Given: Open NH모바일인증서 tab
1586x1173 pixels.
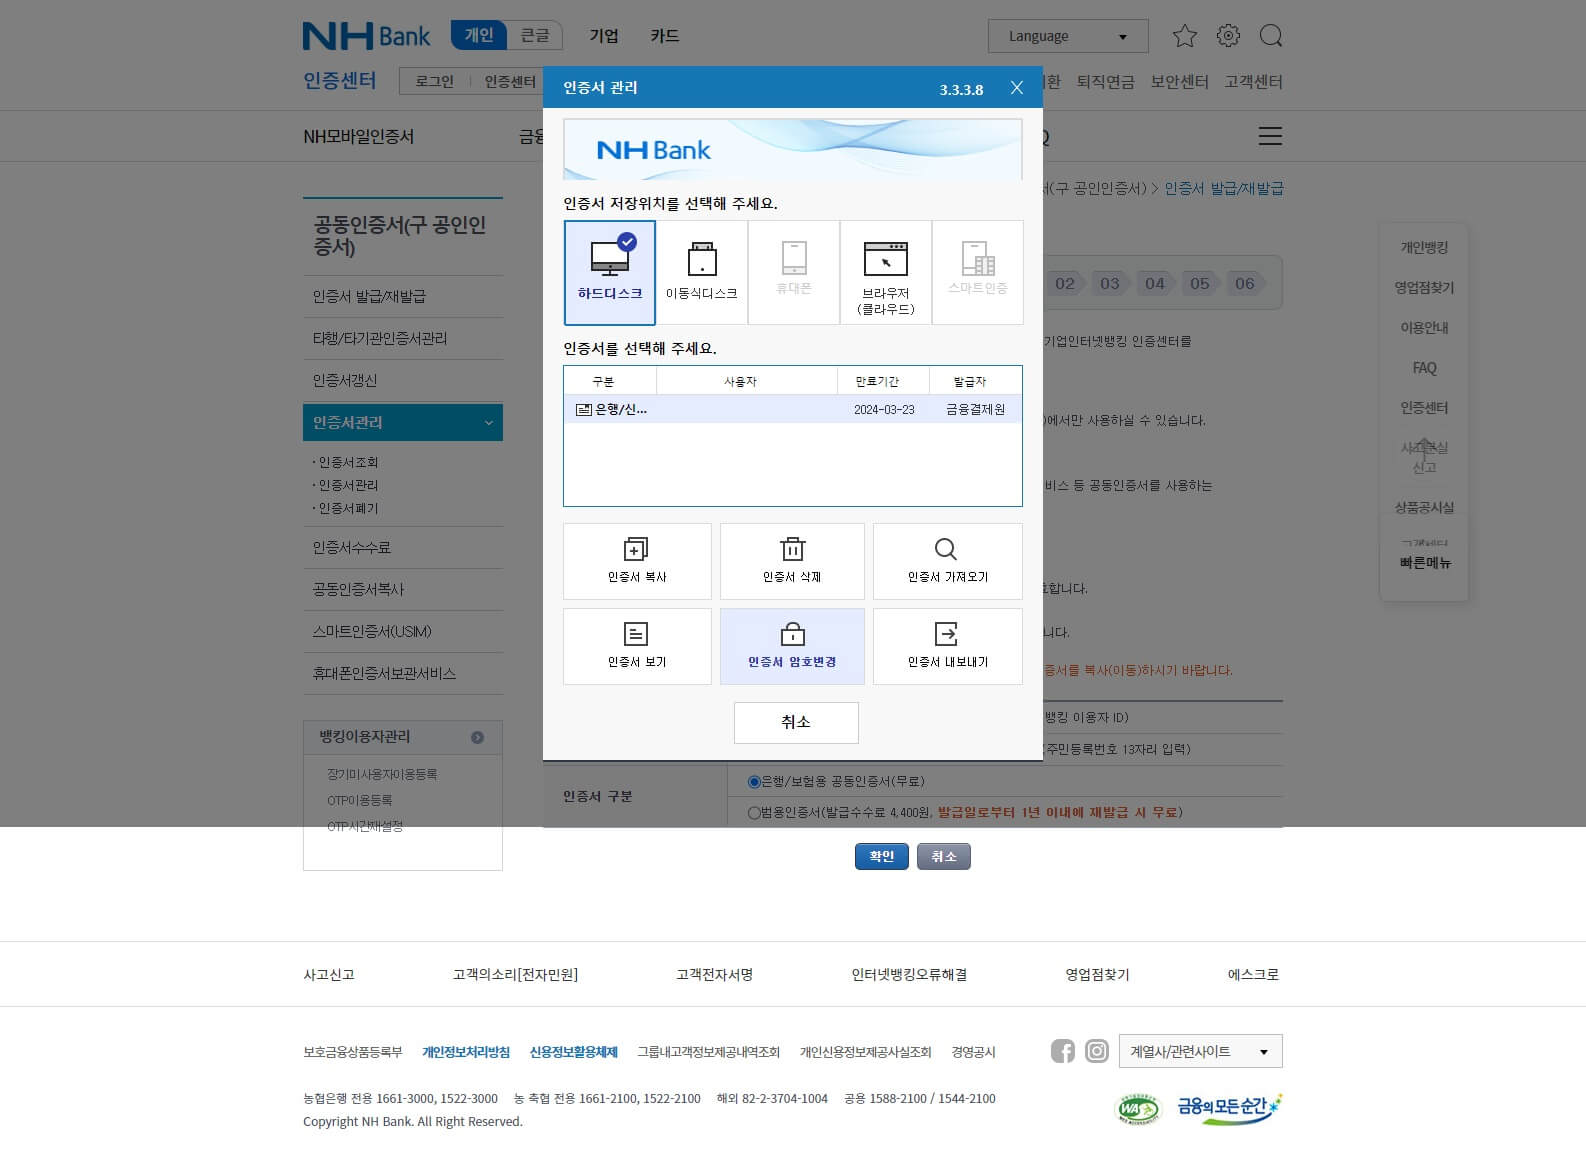Looking at the screenshot, I should coord(358,136).
